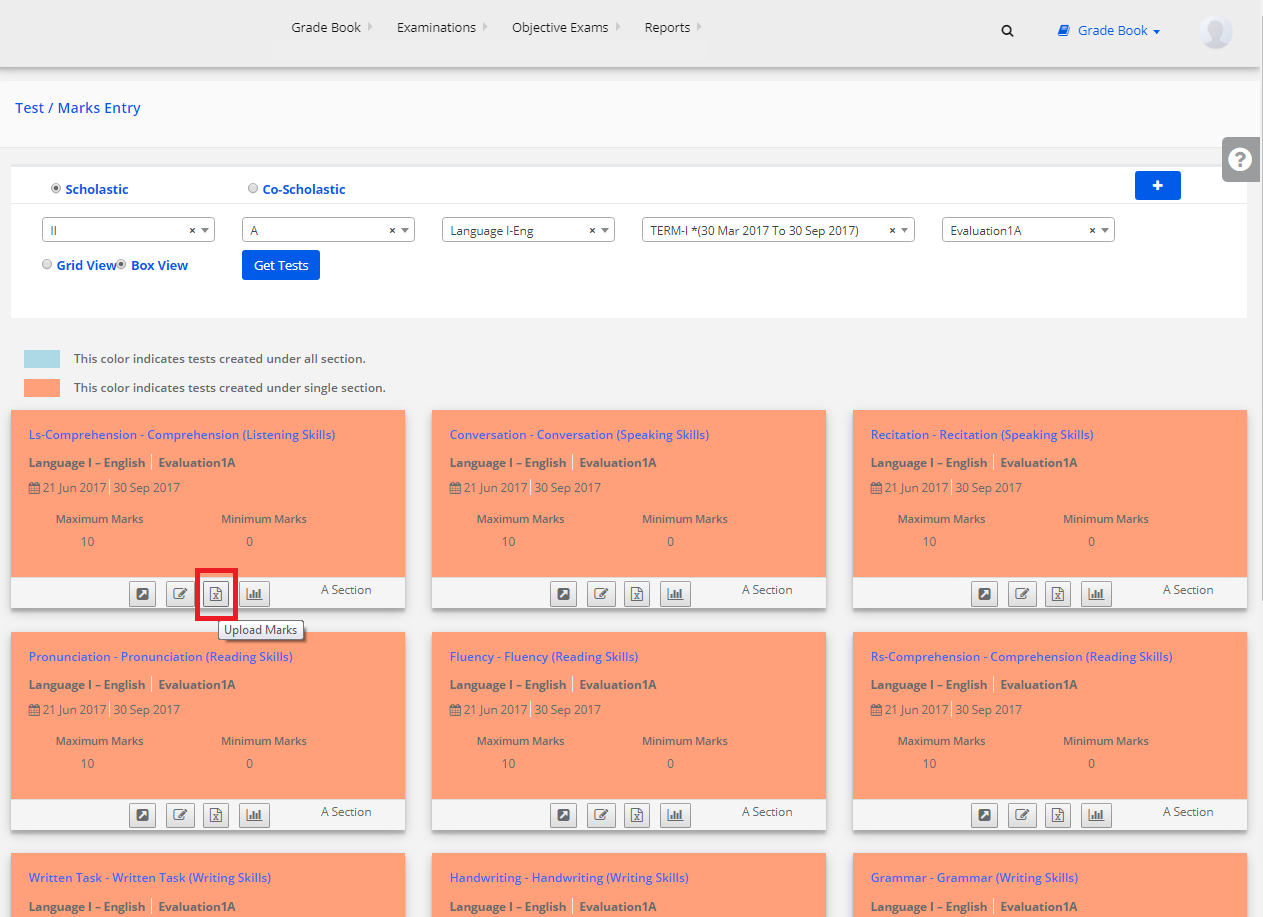Clear the Language I-Eng selection with x
1263x917 pixels.
coord(592,231)
